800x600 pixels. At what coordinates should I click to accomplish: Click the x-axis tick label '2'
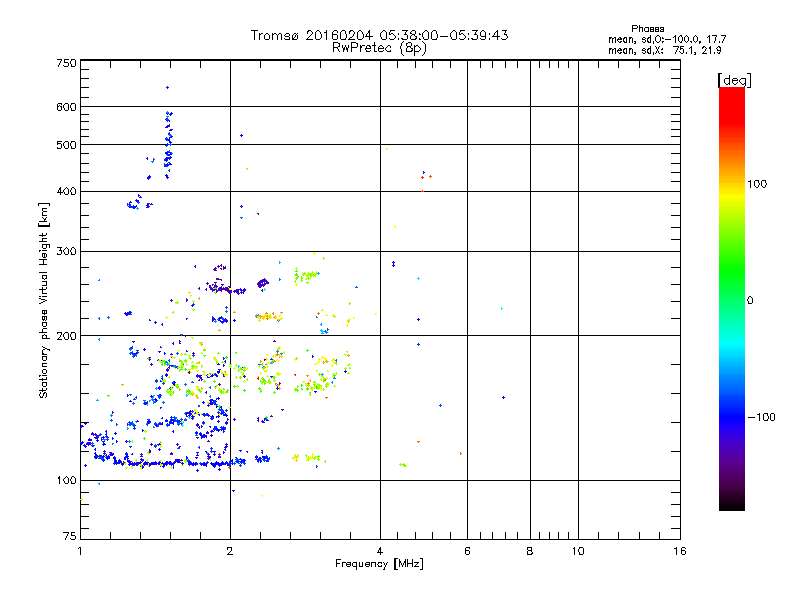[230, 551]
